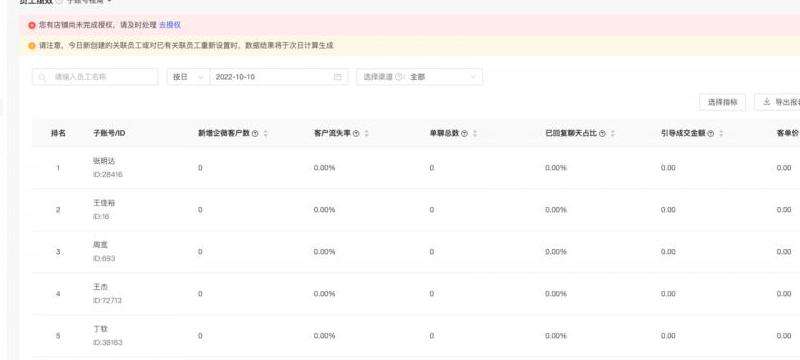The image size is (800, 360).
Task: Click rank number 1 cell
Action: [58, 168]
